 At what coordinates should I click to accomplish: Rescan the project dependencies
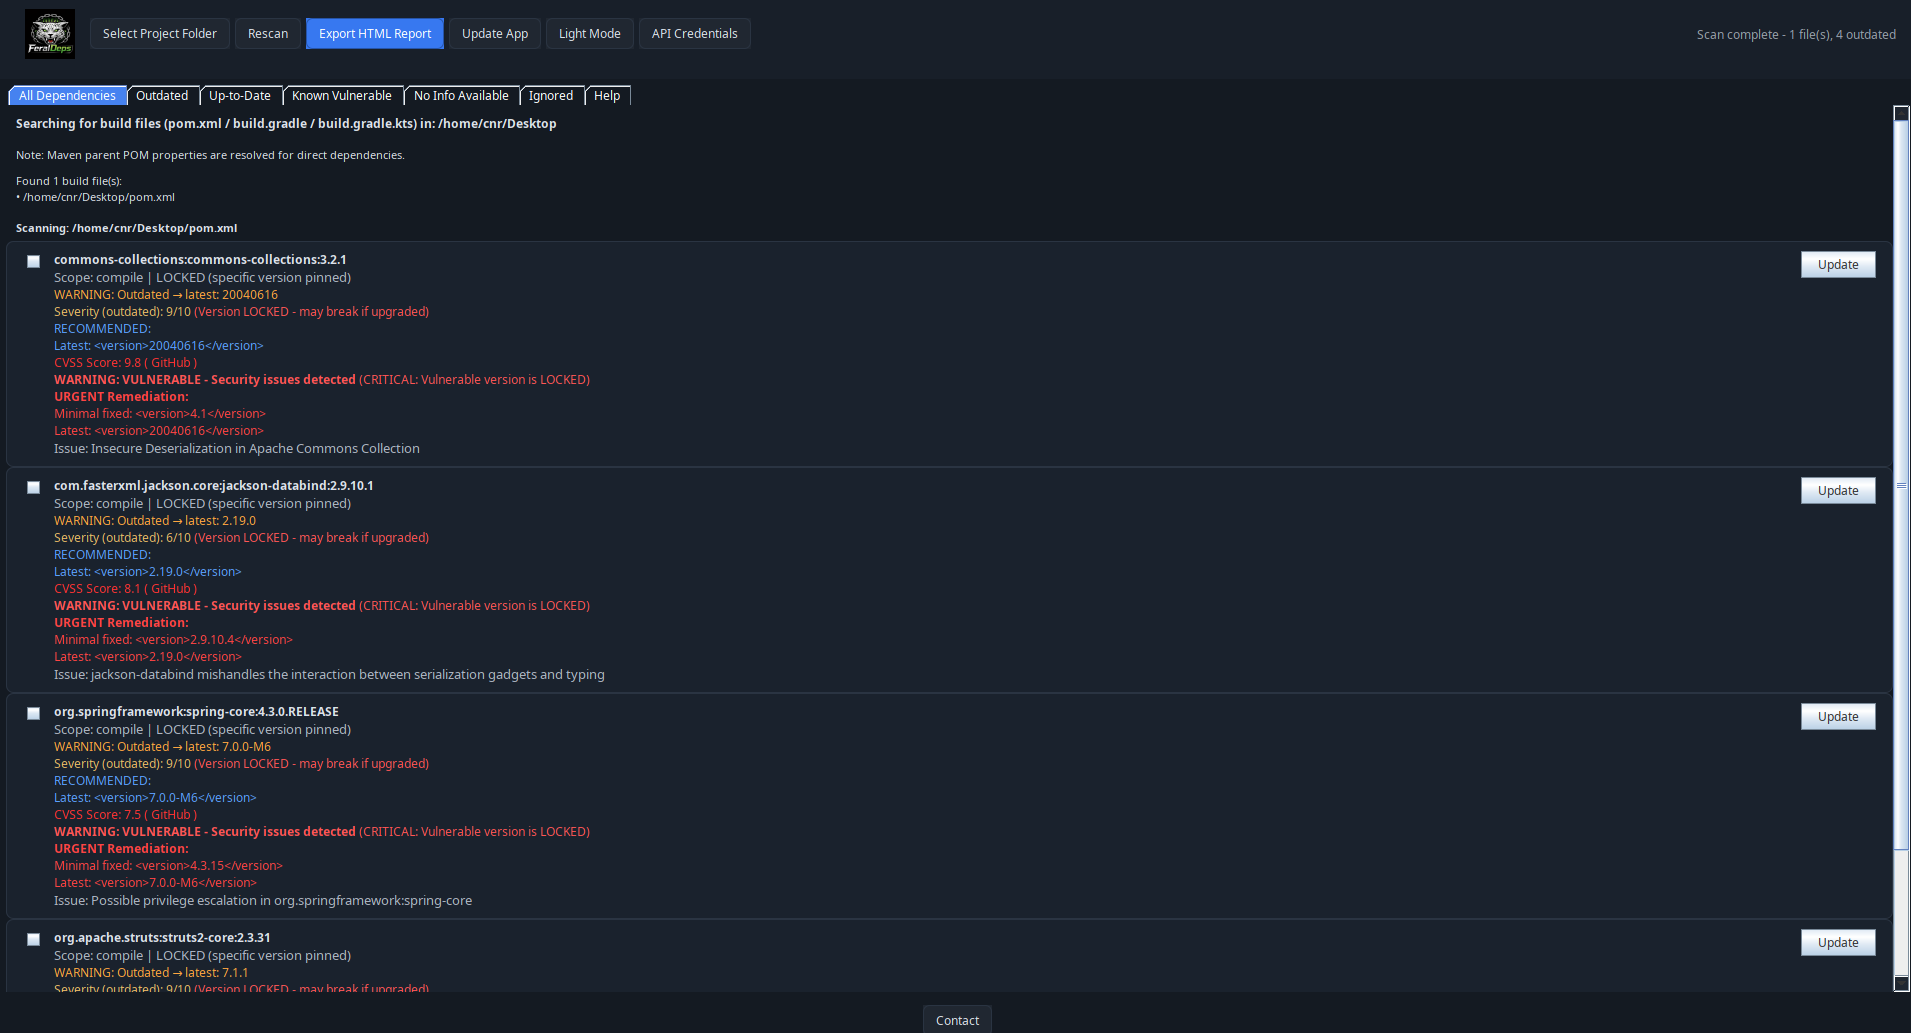tap(268, 33)
